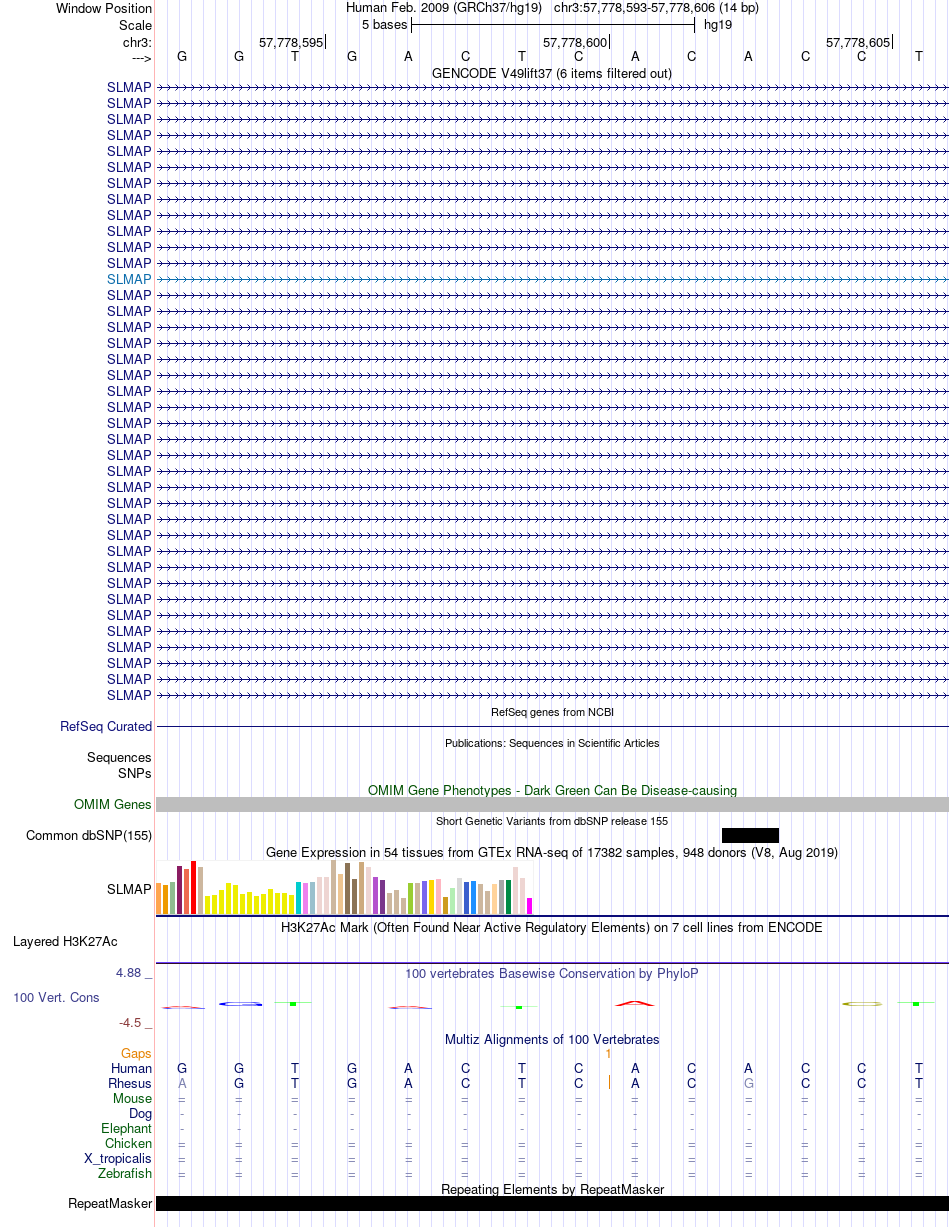The width and height of the screenshot is (950, 1227).
Task: Click the red PhyloP conservation peak
Action: tap(635, 1002)
